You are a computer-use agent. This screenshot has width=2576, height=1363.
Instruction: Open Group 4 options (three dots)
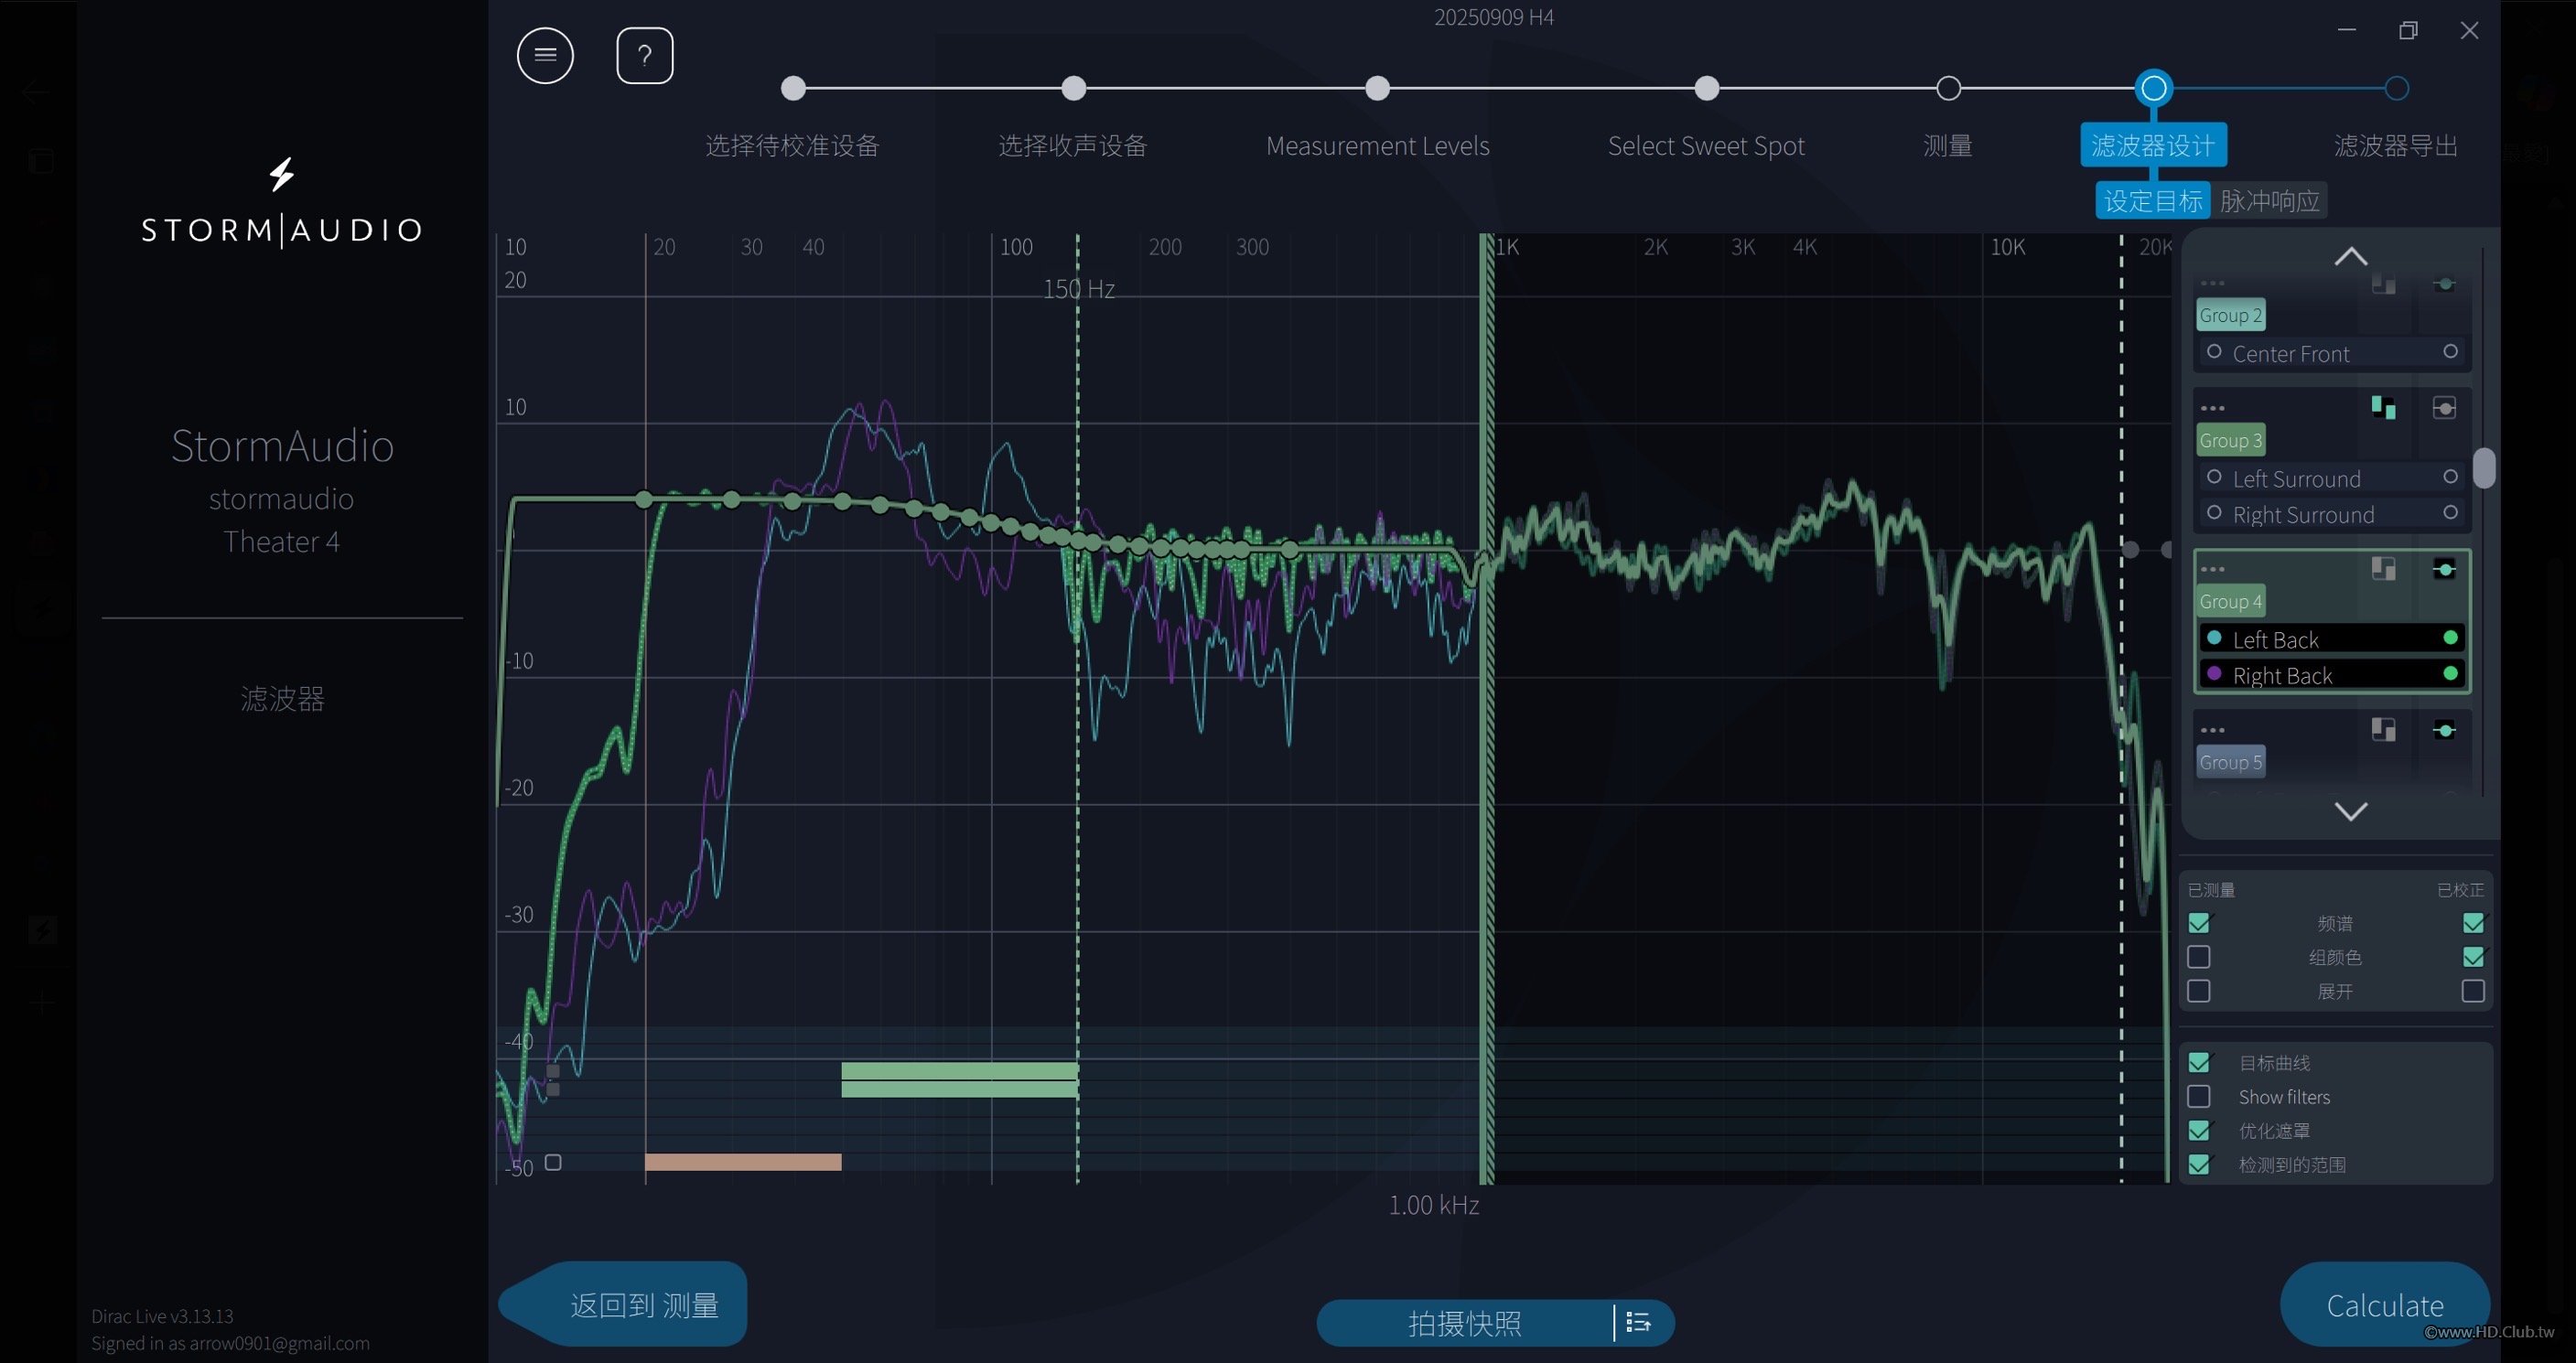2212,569
